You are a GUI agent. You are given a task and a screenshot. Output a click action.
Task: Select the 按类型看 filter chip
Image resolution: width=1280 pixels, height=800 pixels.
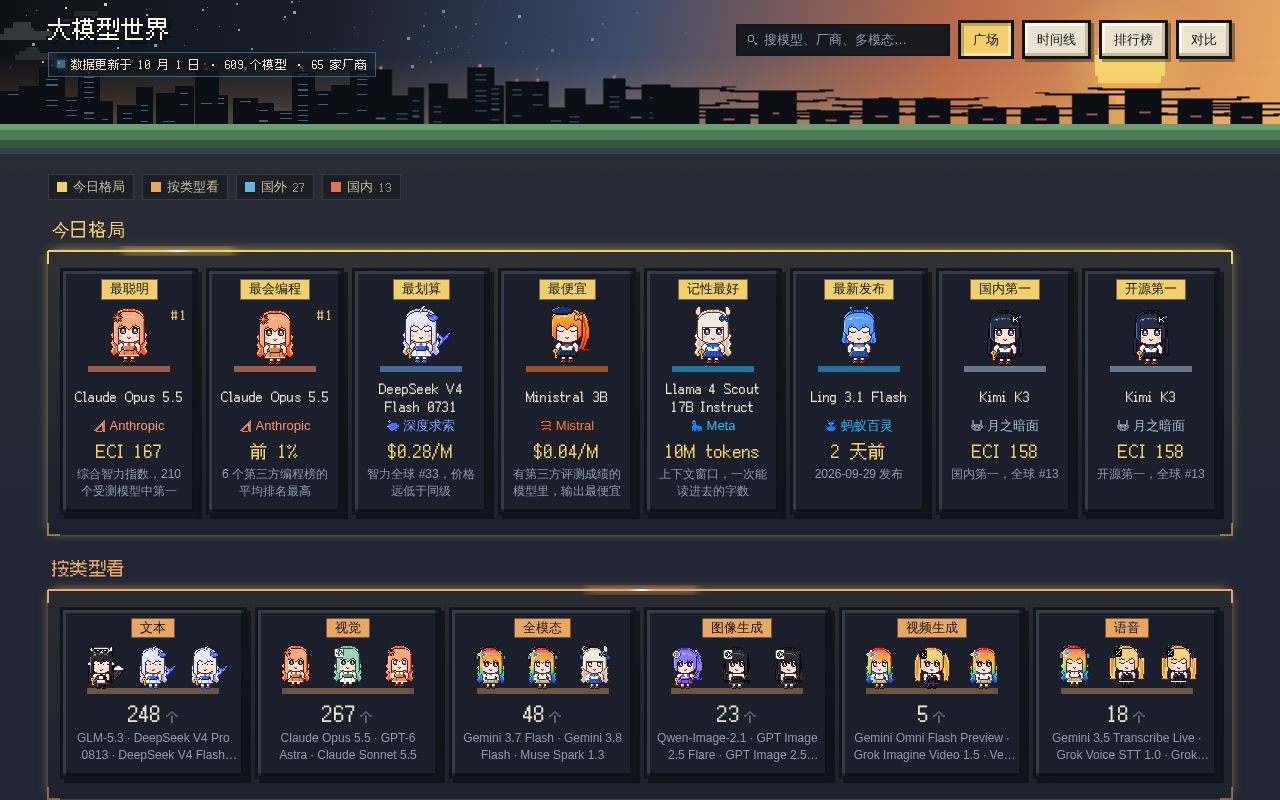tap(185, 187)
